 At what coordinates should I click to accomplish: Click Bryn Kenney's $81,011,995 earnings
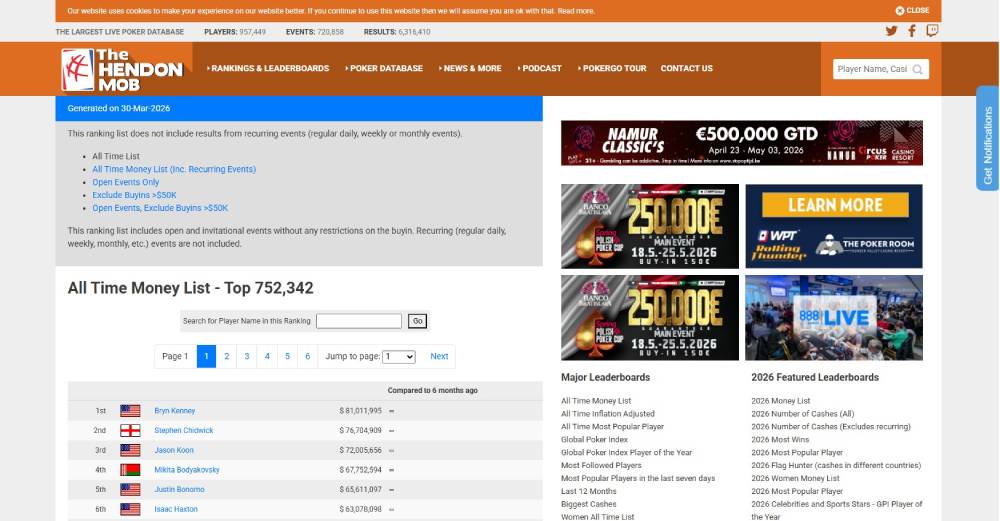360,411
